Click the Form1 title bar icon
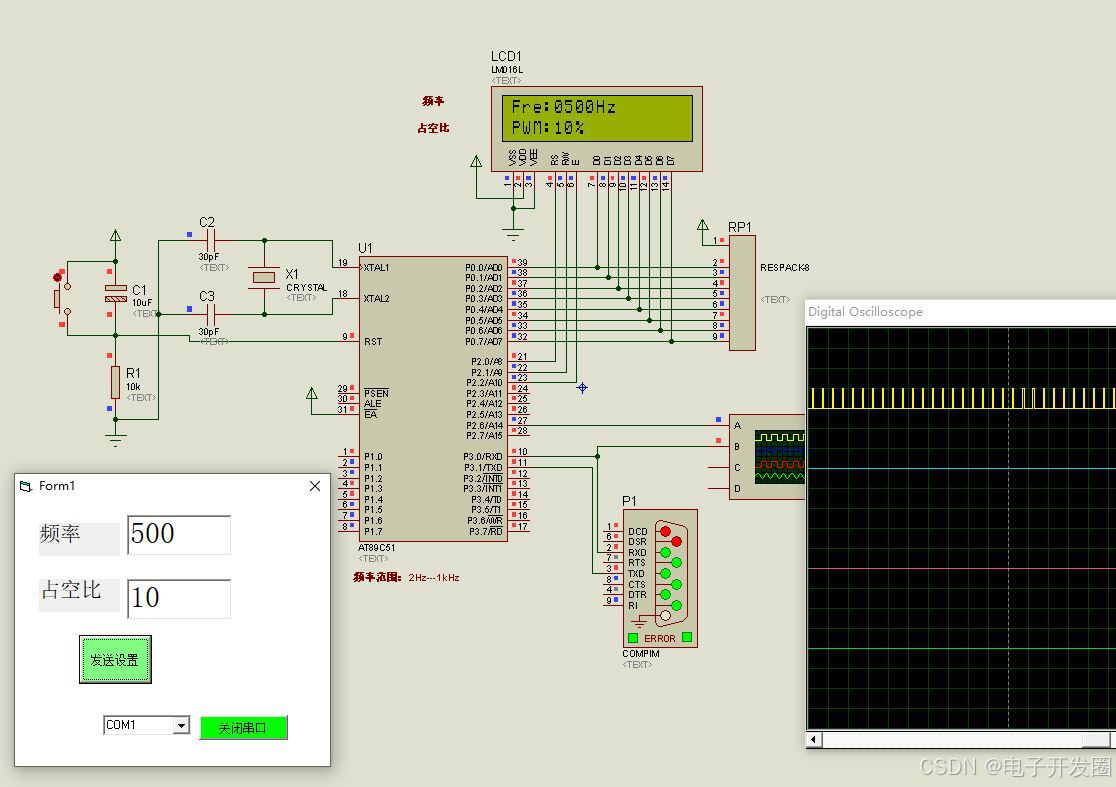Viewport: 1116px width, 787px height. tap(26, 486)
